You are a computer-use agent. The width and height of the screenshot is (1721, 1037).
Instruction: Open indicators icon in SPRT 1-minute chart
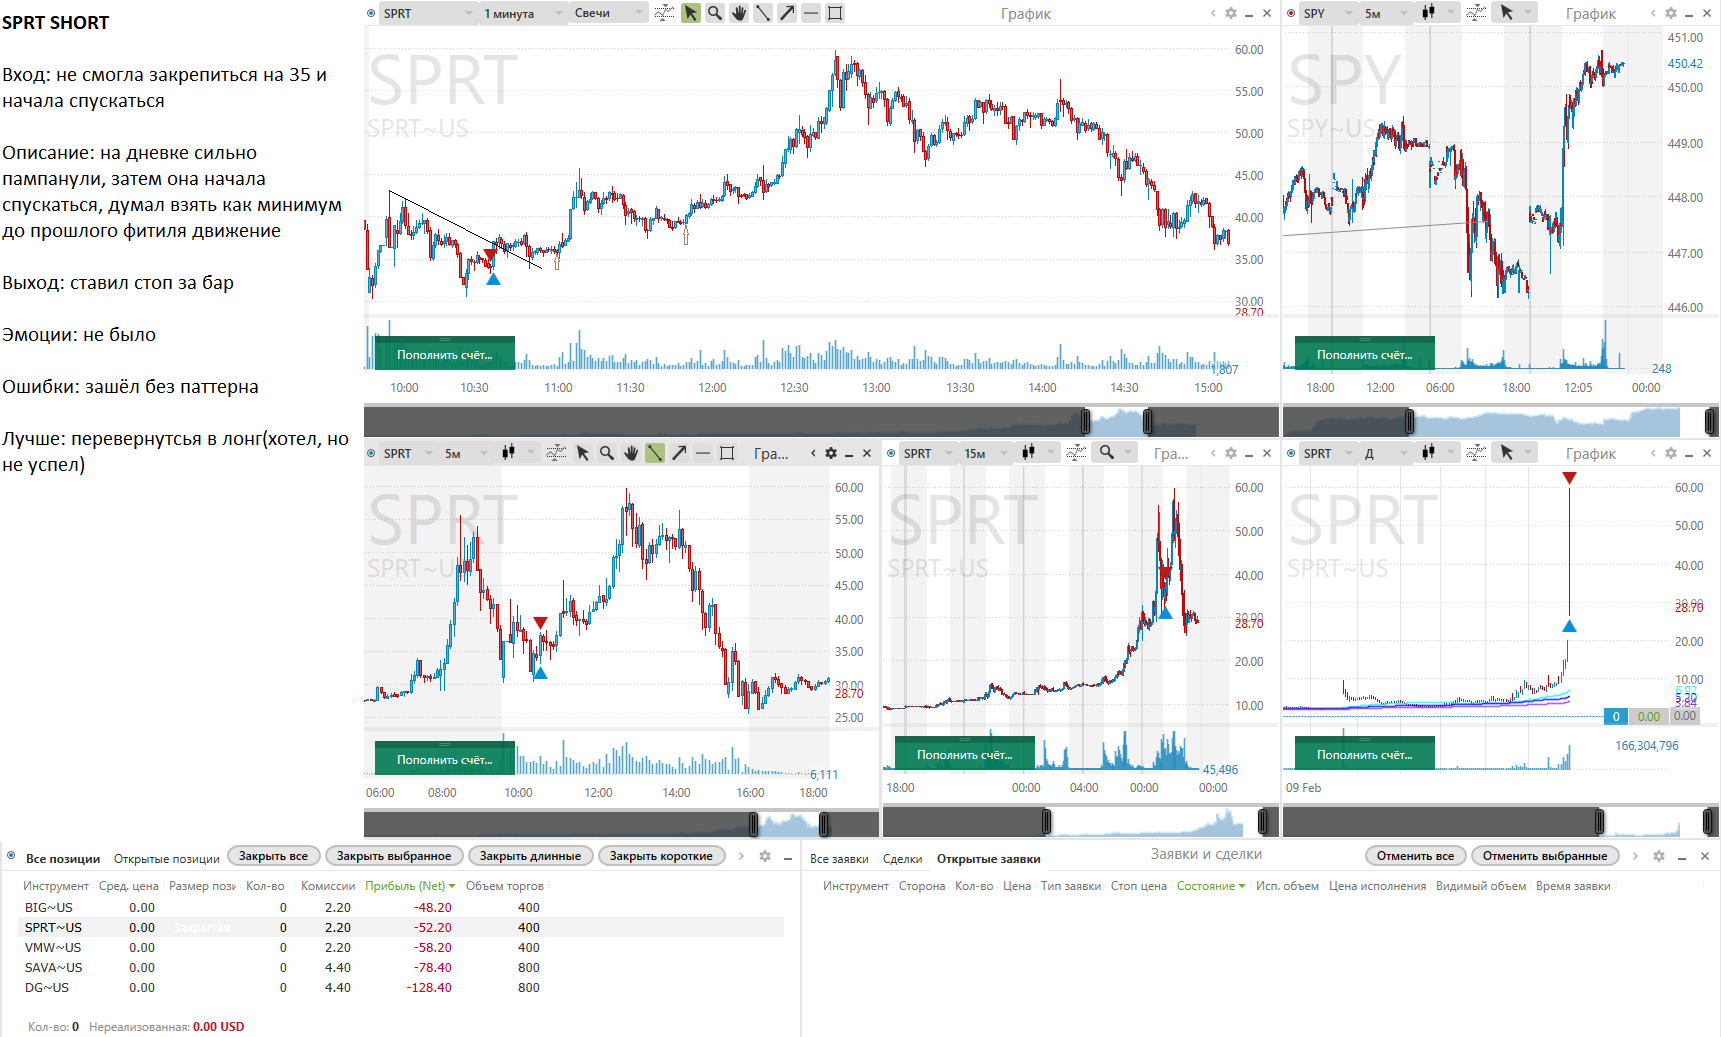click(x=664, y=13)
